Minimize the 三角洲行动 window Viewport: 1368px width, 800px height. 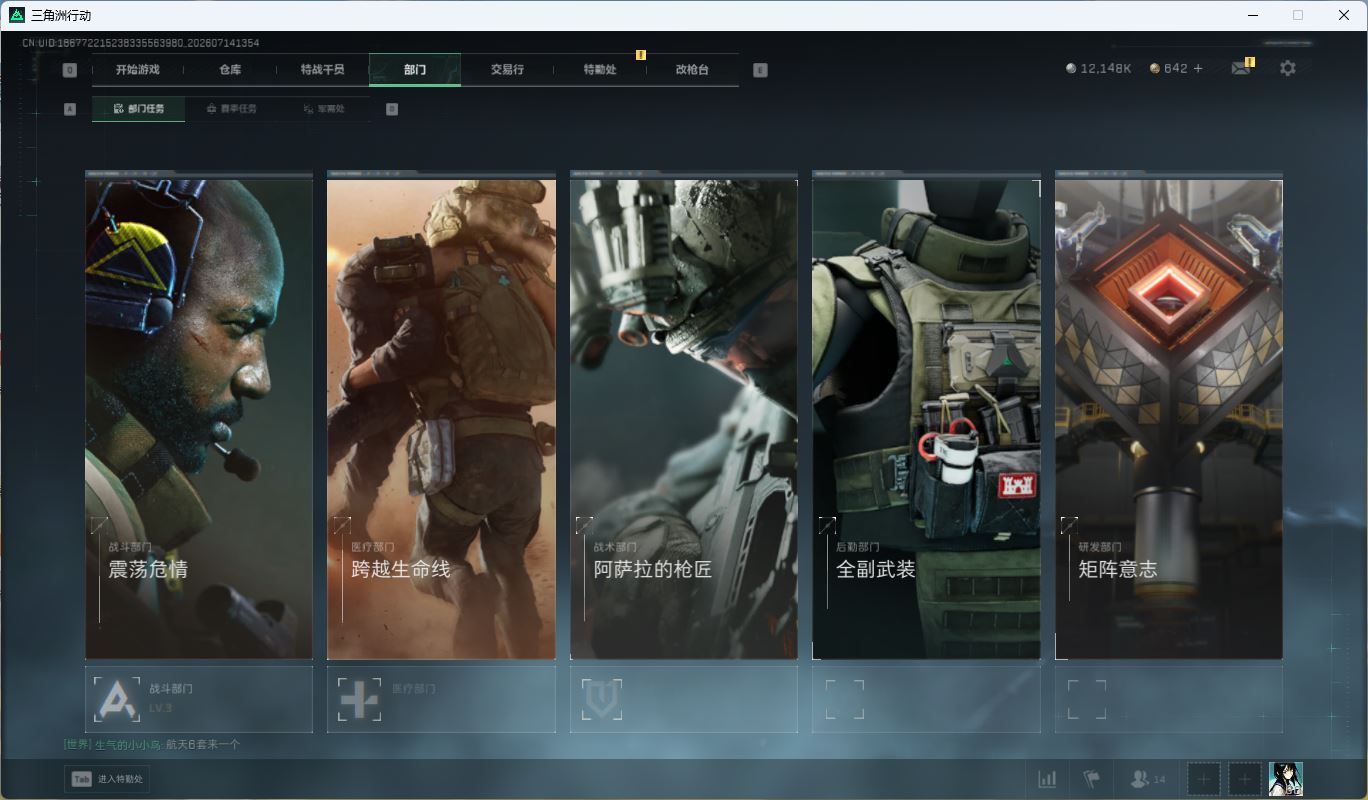pyautogui.click(x=1253, y=15)
